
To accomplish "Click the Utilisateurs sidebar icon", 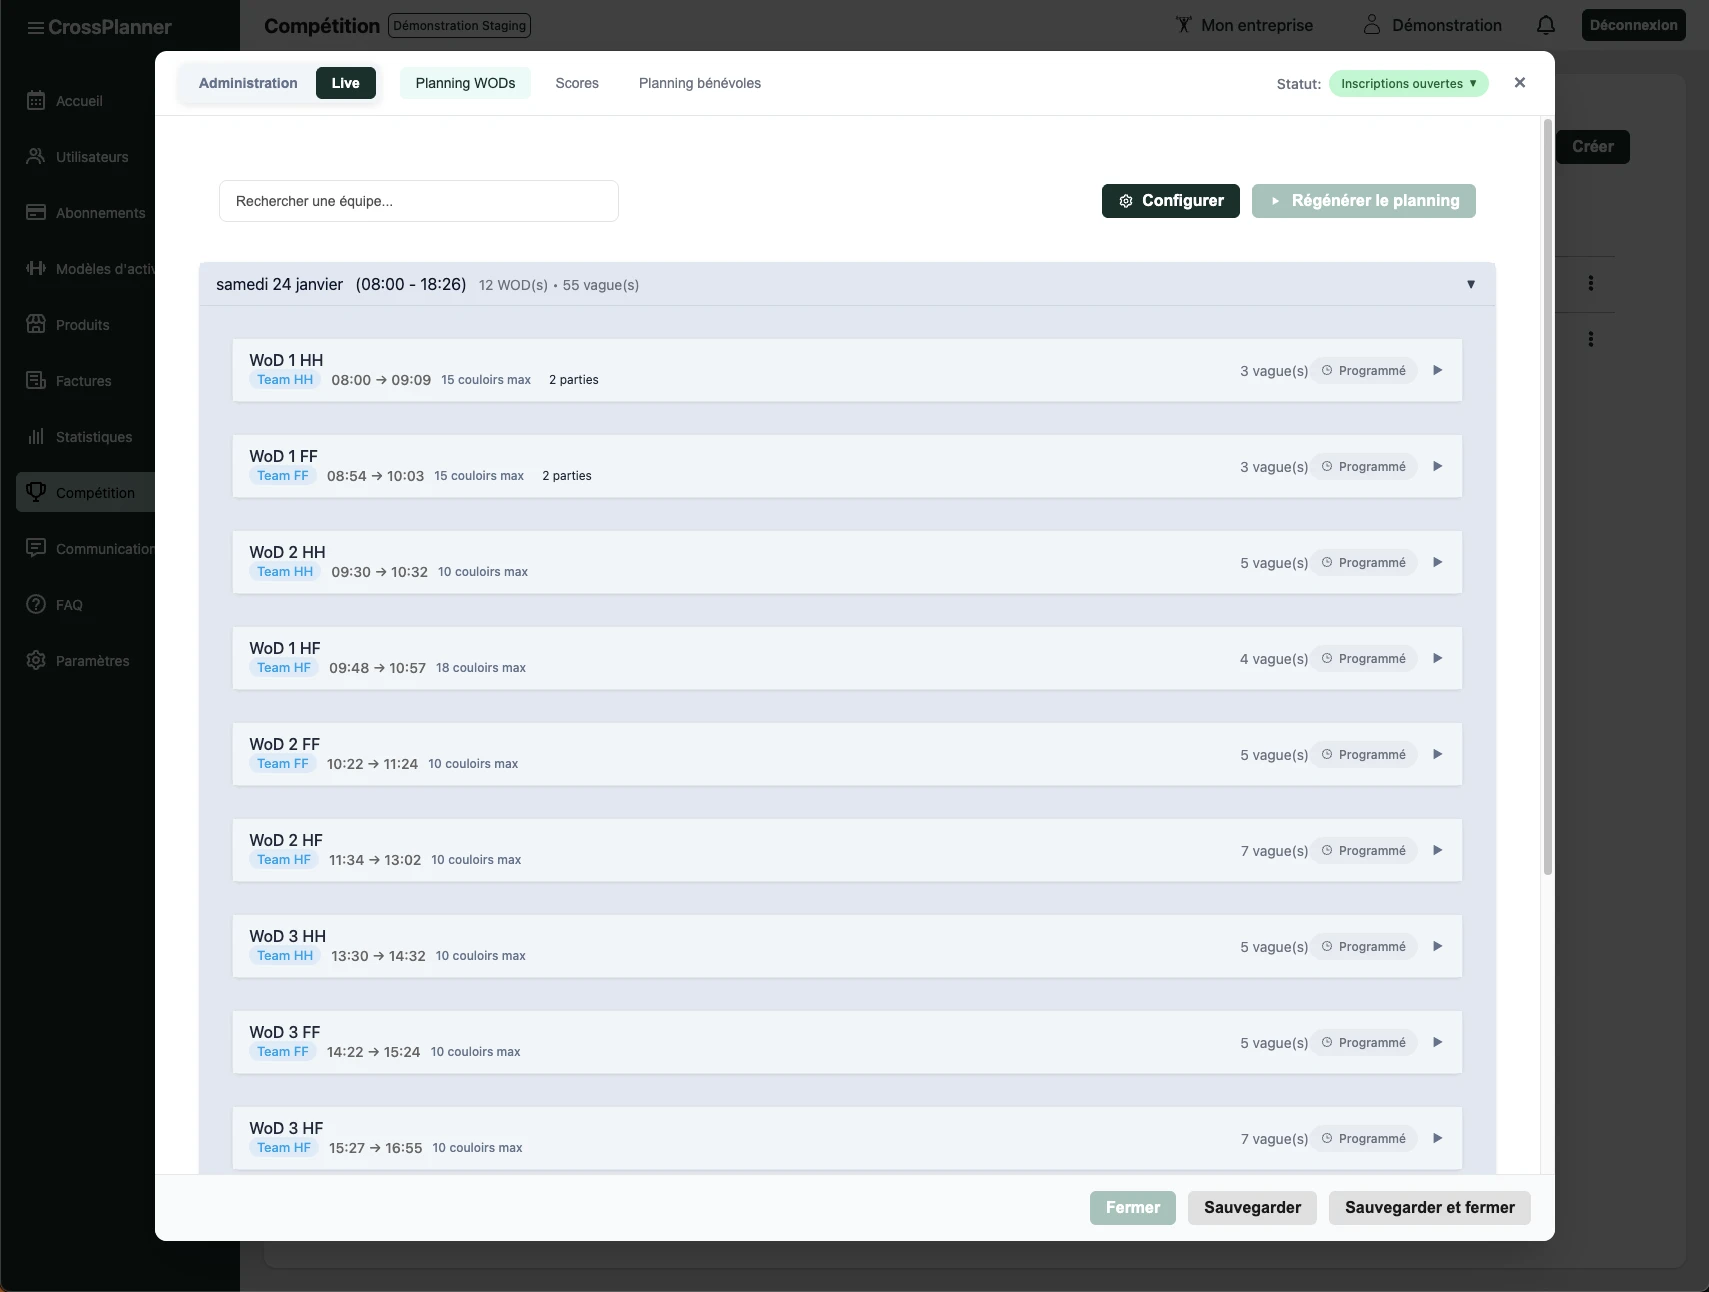I will coord(36,156).
